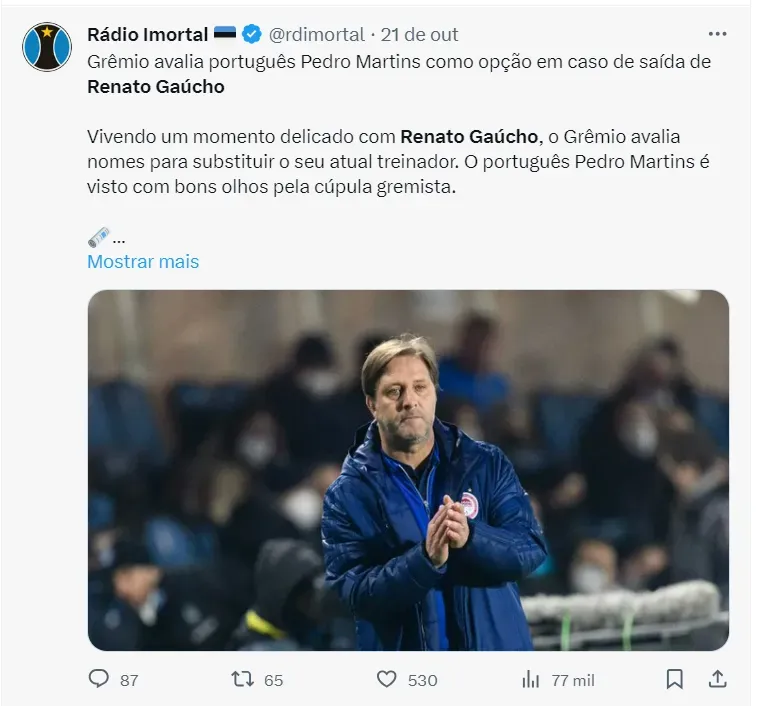Image resolution: width=765 pixels, height=706 pixels.
Task: Open the view analytics bar chart icon
Action: 531,679
